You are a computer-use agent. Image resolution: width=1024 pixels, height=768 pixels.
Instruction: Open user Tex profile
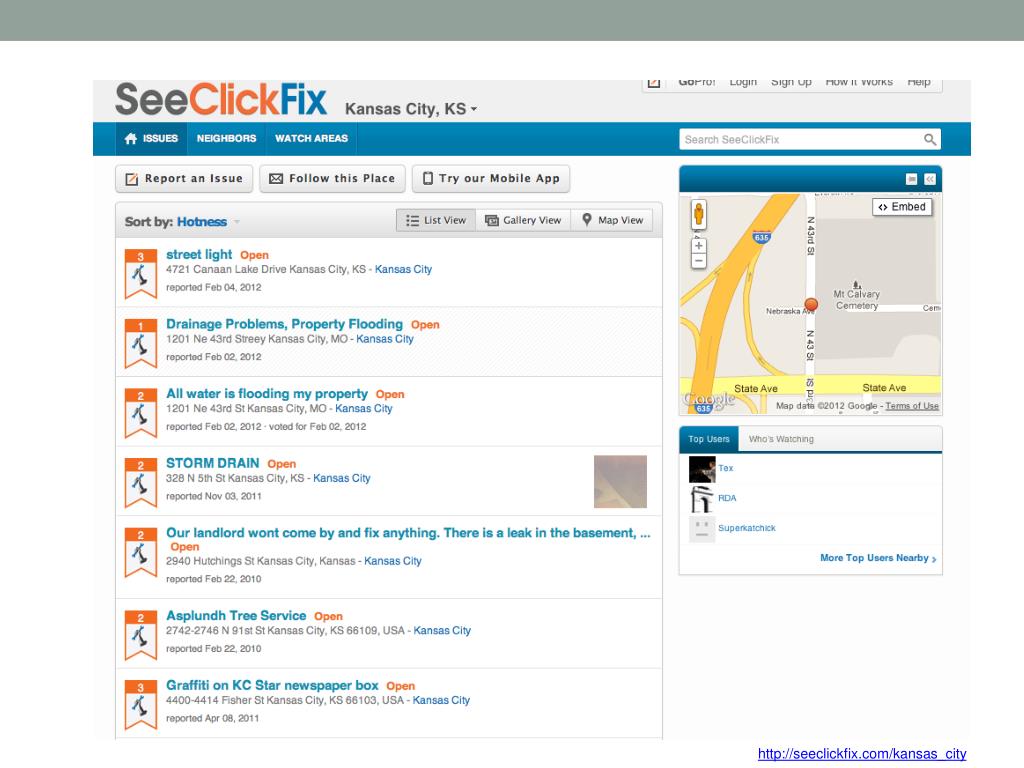tap(726, 468)
